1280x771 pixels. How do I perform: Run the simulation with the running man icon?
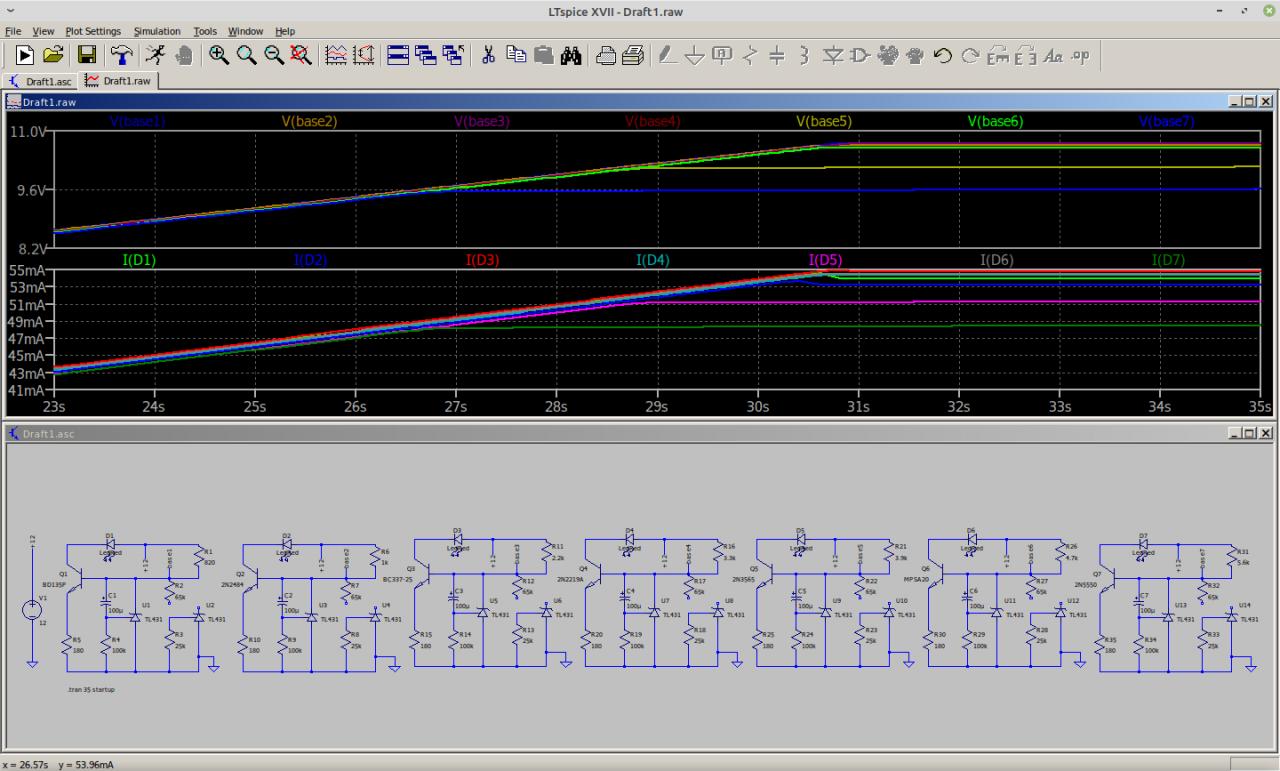tap(155, 55)
